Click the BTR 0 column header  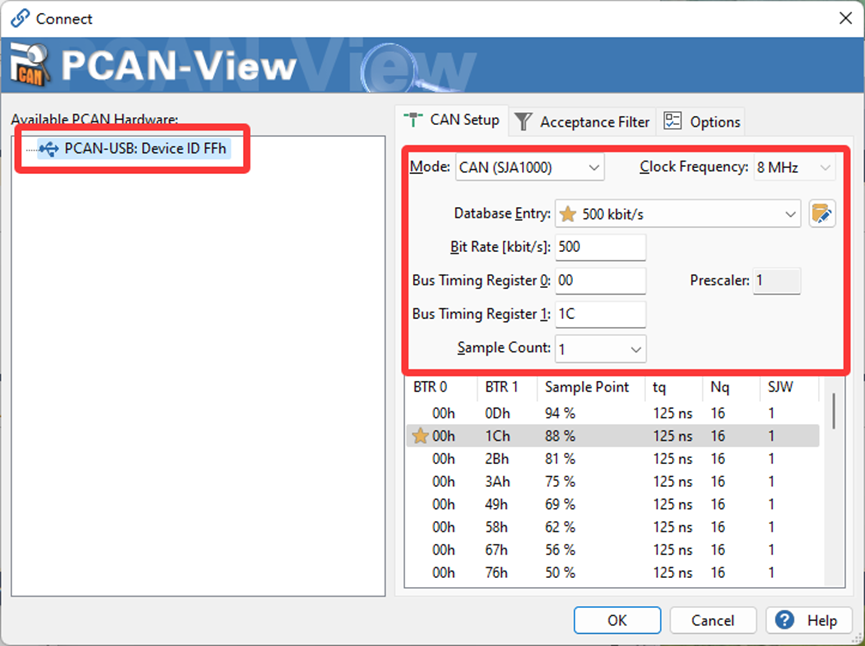tap(441, 387)
